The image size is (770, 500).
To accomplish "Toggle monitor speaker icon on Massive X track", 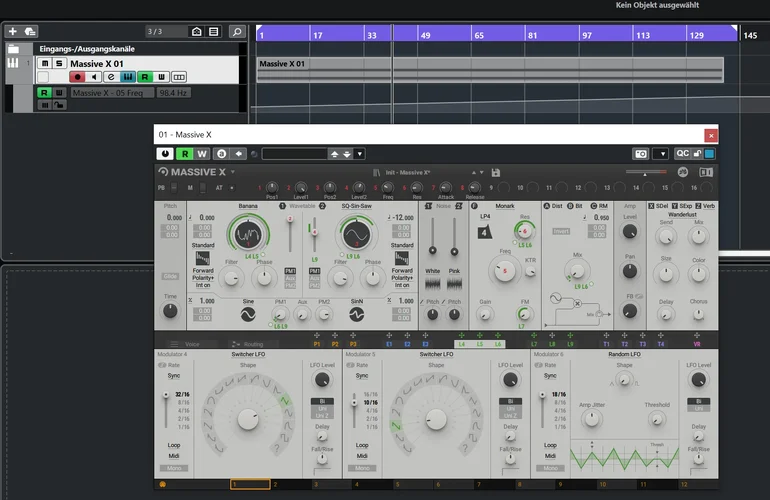I will pyautogui.click(x=94, y=77).
